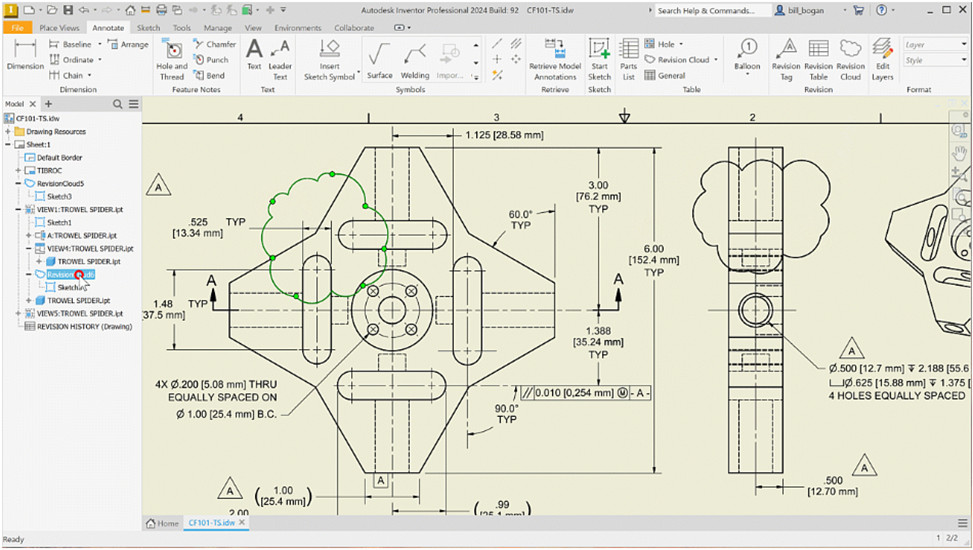Open the Revision Cloud dropdown in Table panel
This screenshot has width=973, height=550.
(715, 60)
